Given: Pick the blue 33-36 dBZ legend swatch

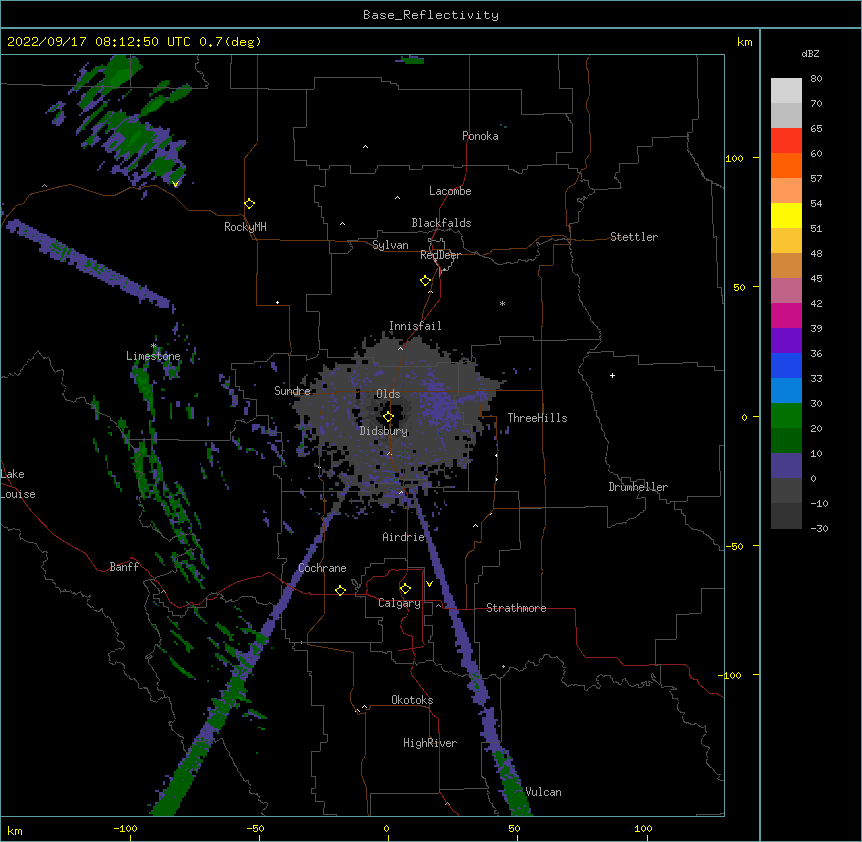Looking at the screenshot, I should click(786, 365).
